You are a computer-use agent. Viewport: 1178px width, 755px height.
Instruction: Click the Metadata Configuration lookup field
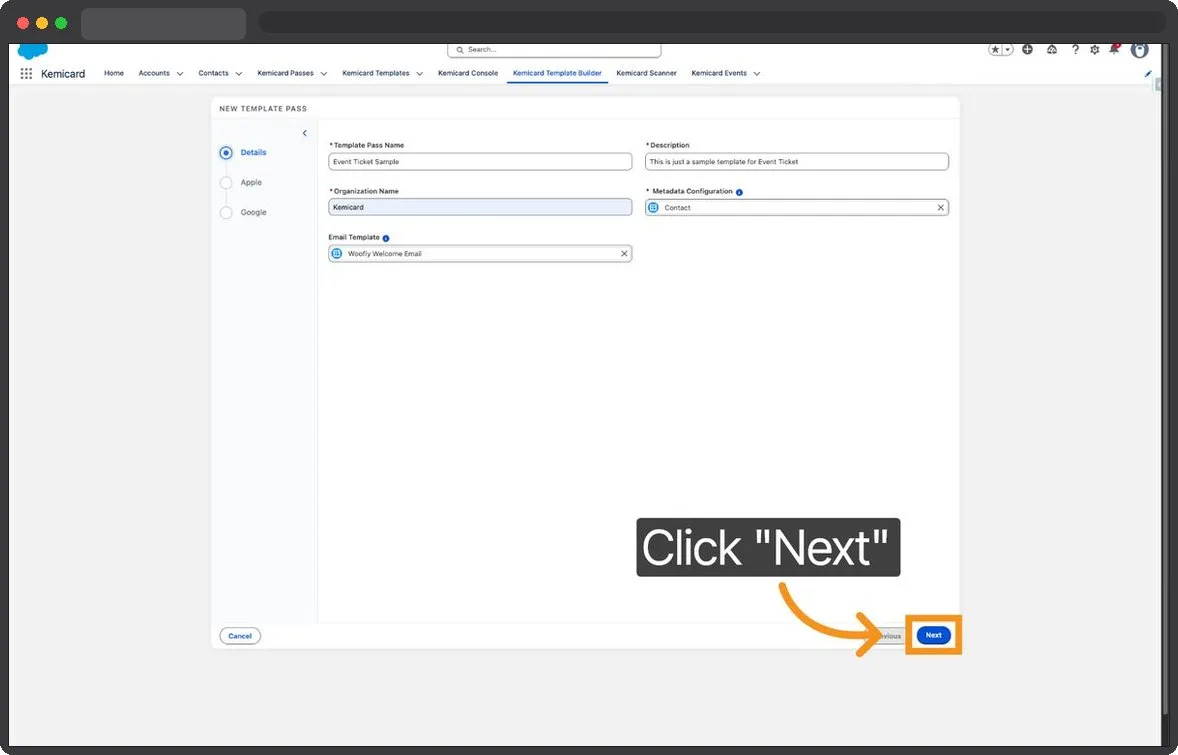tap(796, 207)
